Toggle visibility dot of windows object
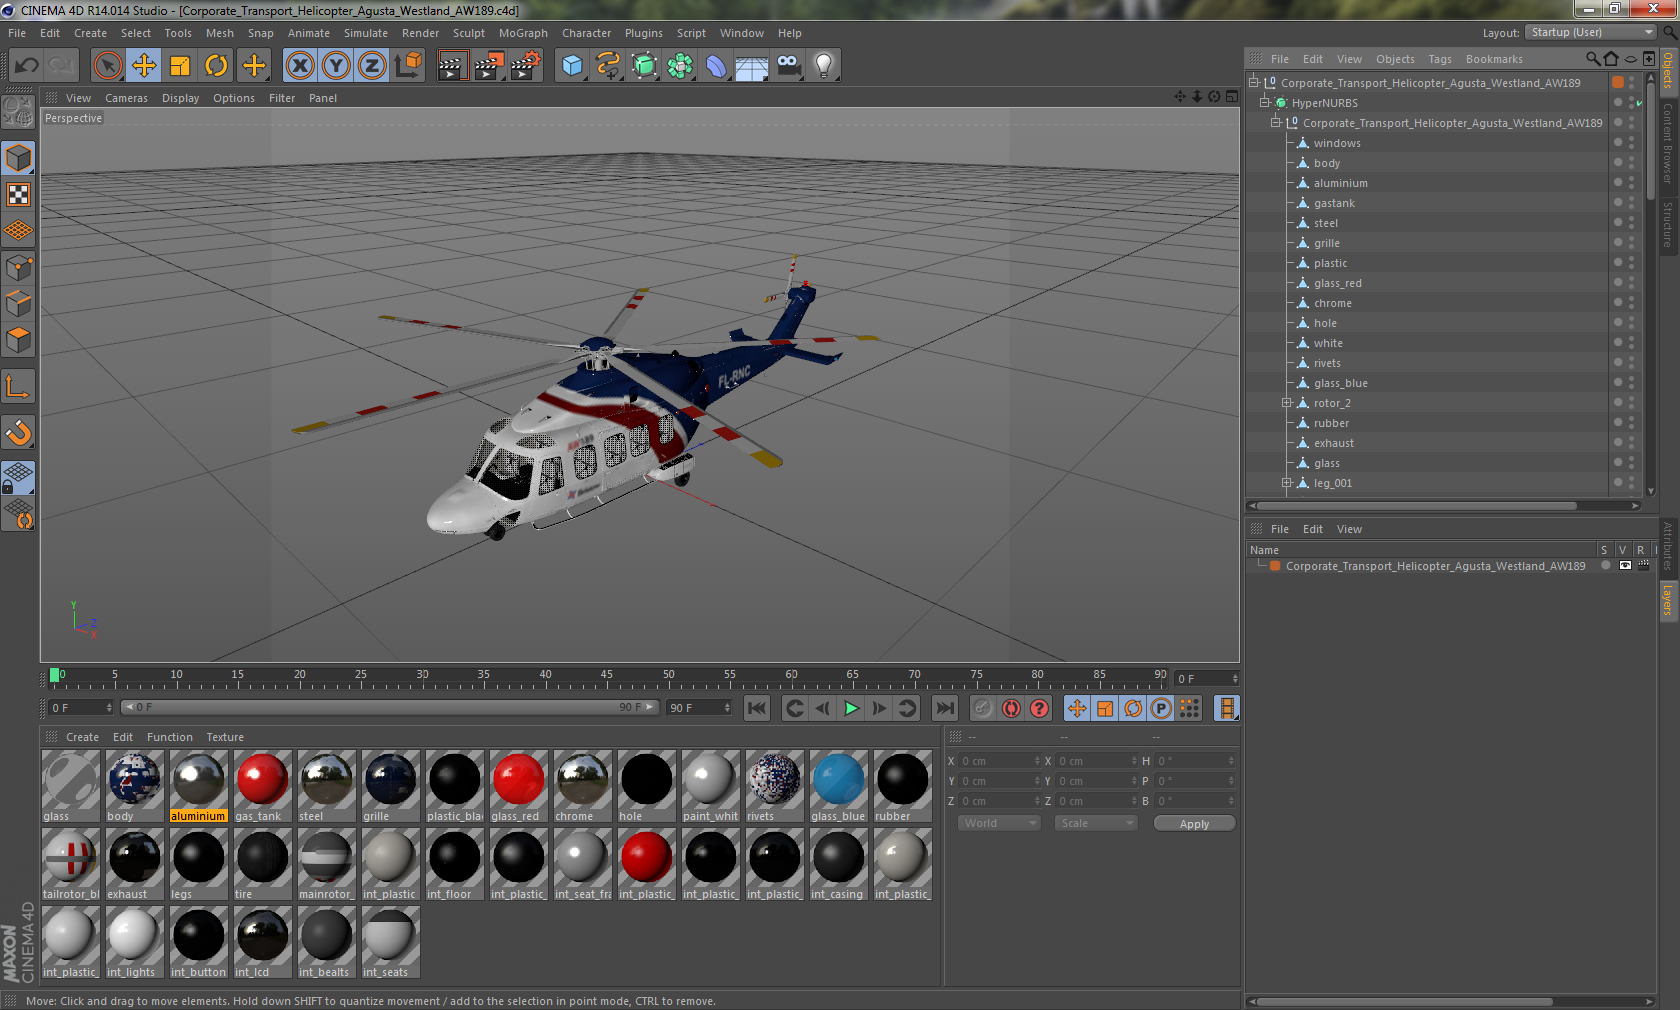The height and width of the screenshot is (1010, 1680). pyautogui.click(x=1617, y=143)
